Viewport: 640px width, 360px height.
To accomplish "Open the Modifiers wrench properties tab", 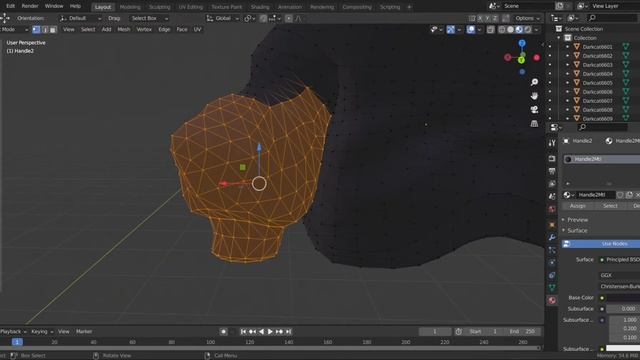I will point(552,237).
